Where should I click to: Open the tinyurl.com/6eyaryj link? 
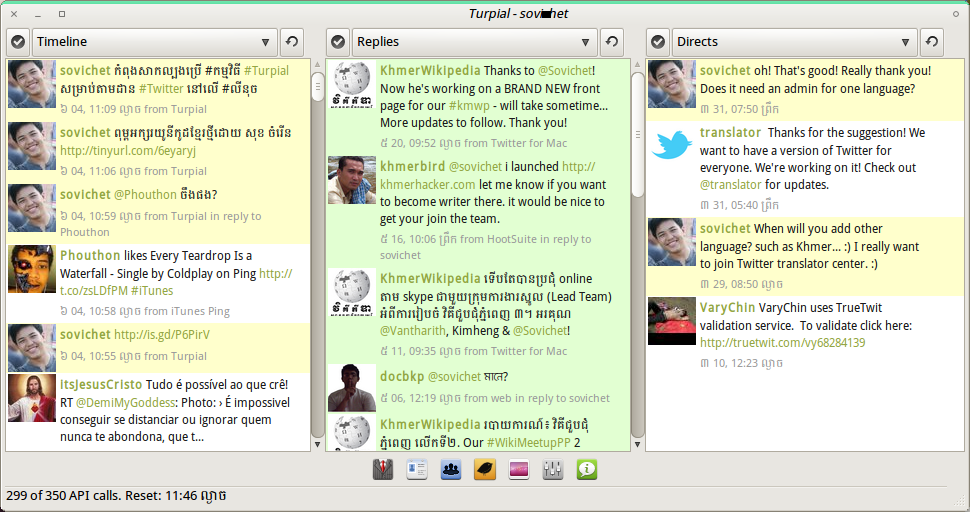[127, 150]
